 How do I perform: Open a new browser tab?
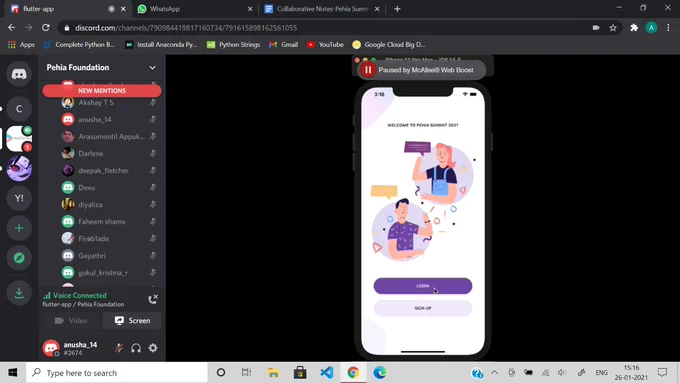pos(397,9)
